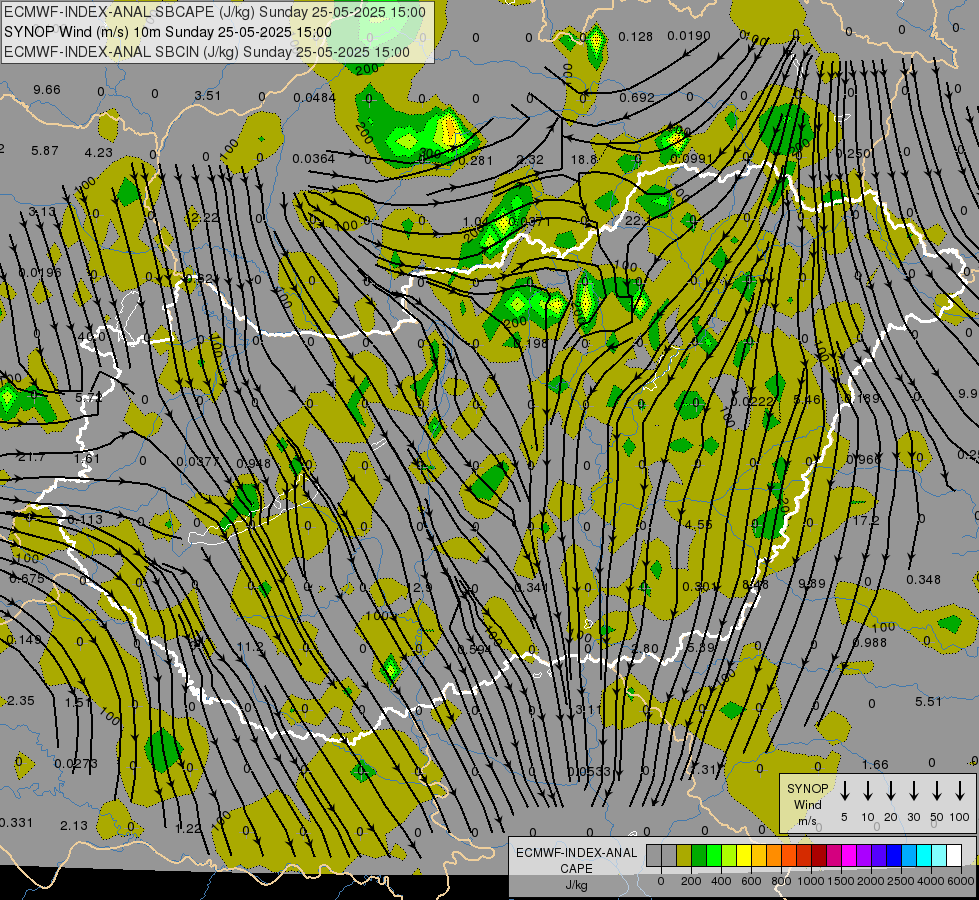Screen dimensions: 979x900
Task: Pick the bright magenta CAPE legend swatch
Action: pos(850,855)
